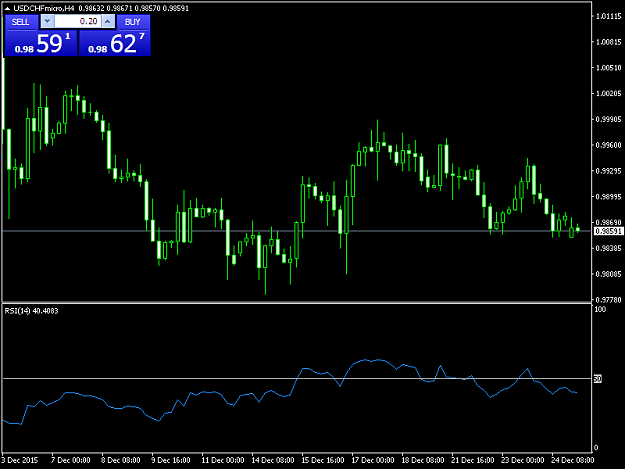Click RSI level label 50

597,379
